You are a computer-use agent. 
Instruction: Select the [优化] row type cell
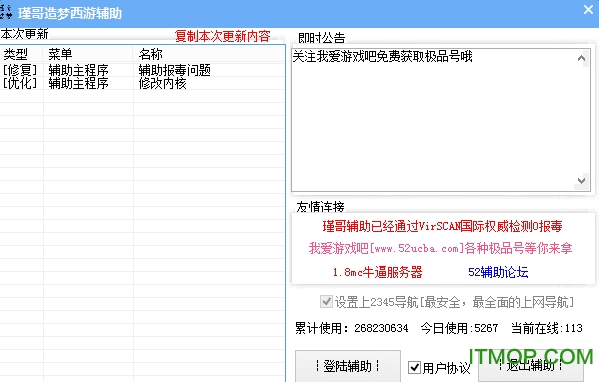20,83
